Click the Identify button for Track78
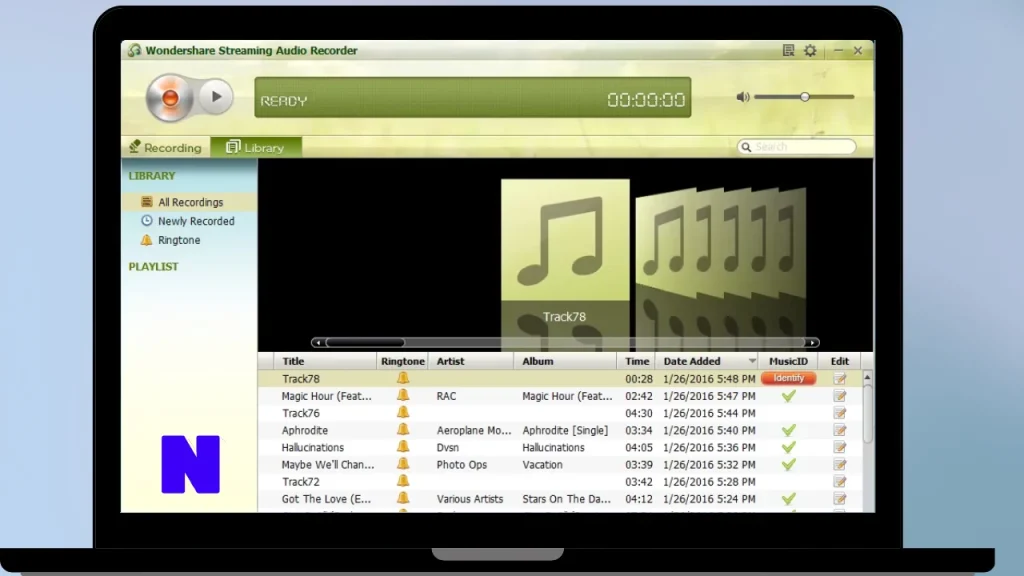 pos(788,378)
